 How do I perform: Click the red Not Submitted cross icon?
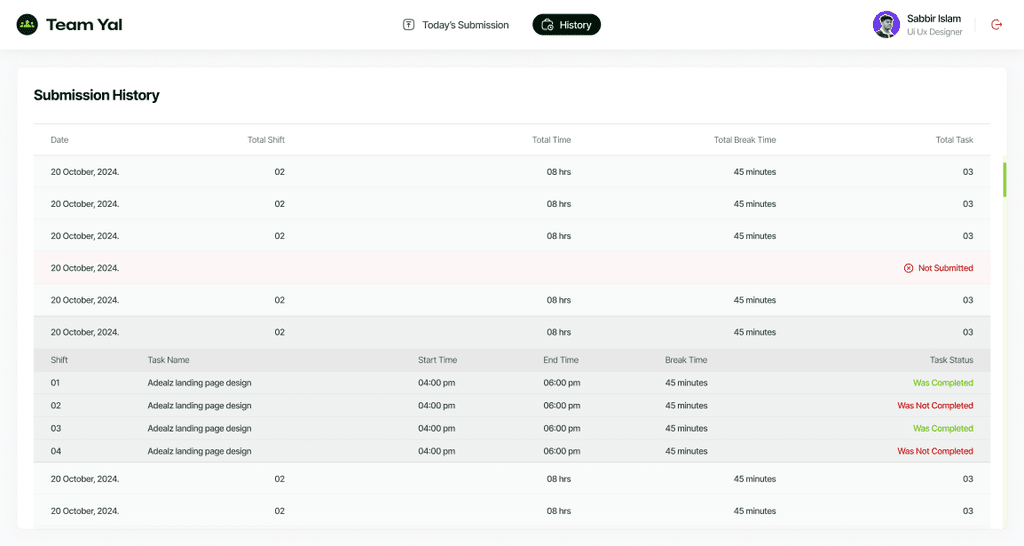(x=908, y=268)
